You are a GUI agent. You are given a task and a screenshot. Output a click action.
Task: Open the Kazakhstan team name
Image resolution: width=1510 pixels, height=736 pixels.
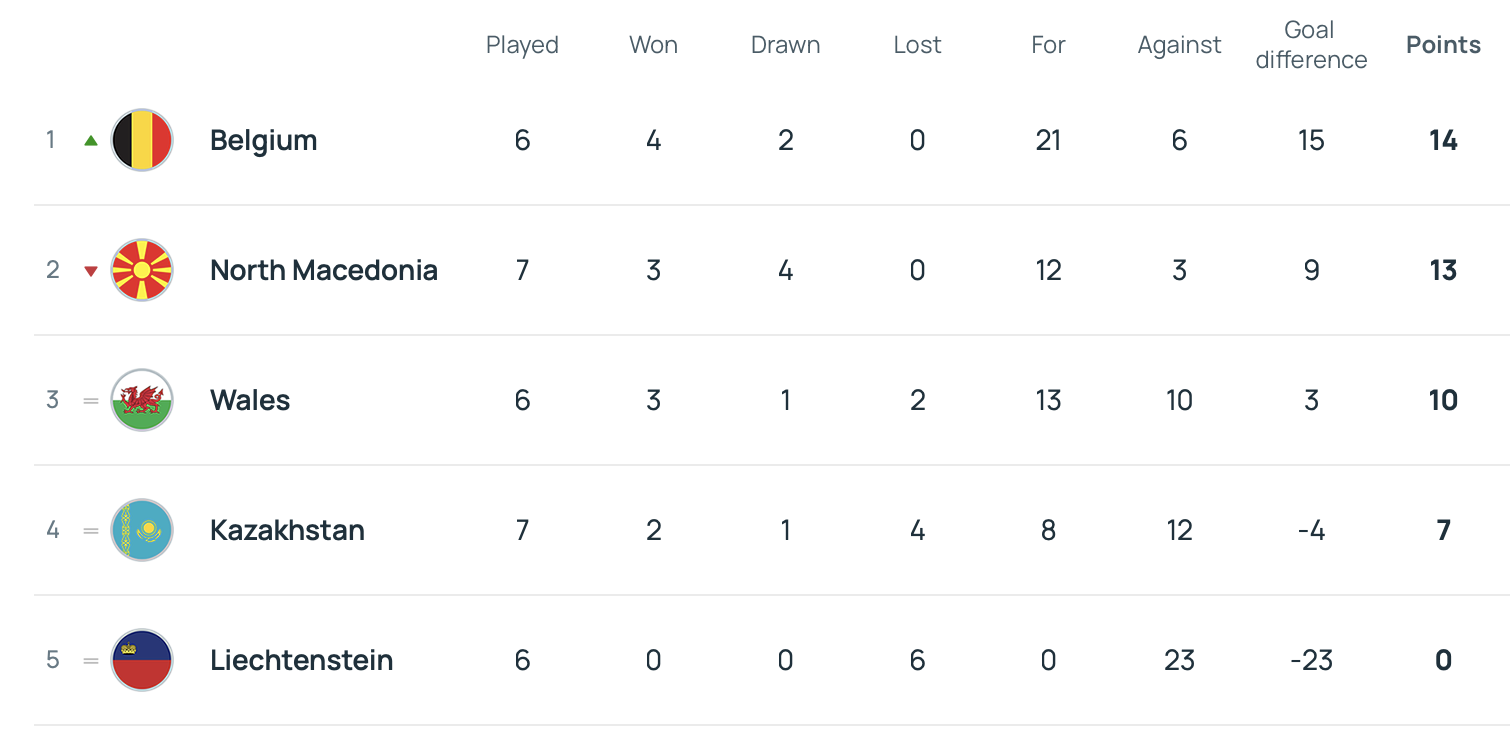pyautogui.click(x=287, y=530)
